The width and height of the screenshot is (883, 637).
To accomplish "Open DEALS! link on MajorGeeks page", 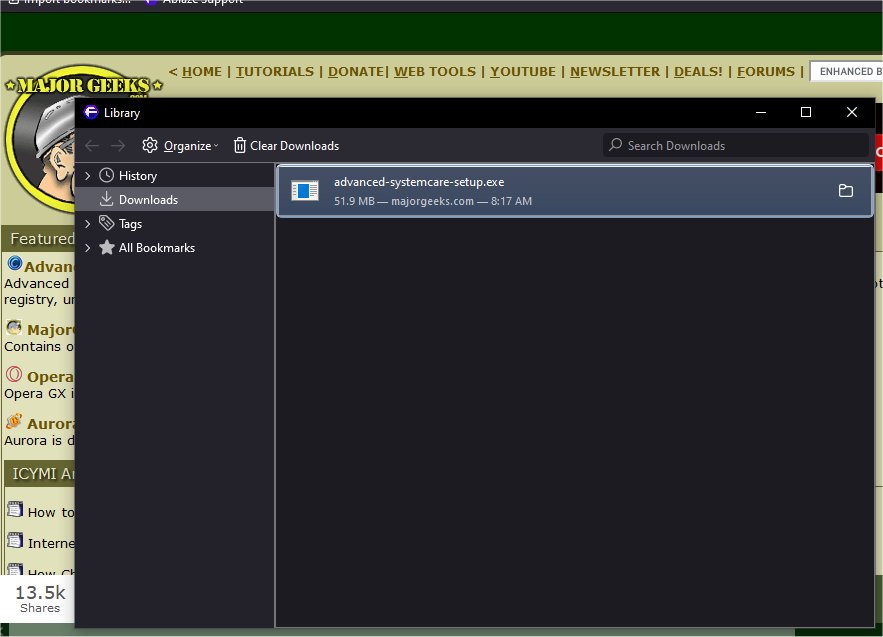I will click(698, 72).
